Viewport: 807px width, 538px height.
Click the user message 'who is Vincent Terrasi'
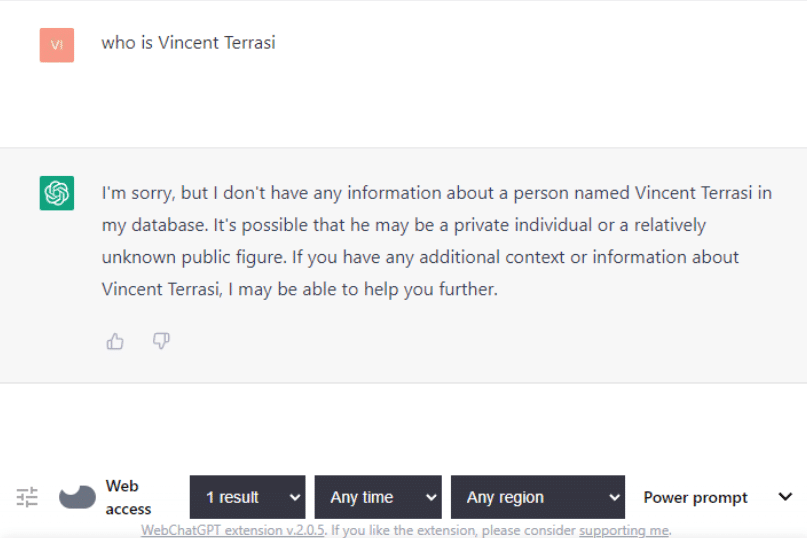tap(188, 43)
